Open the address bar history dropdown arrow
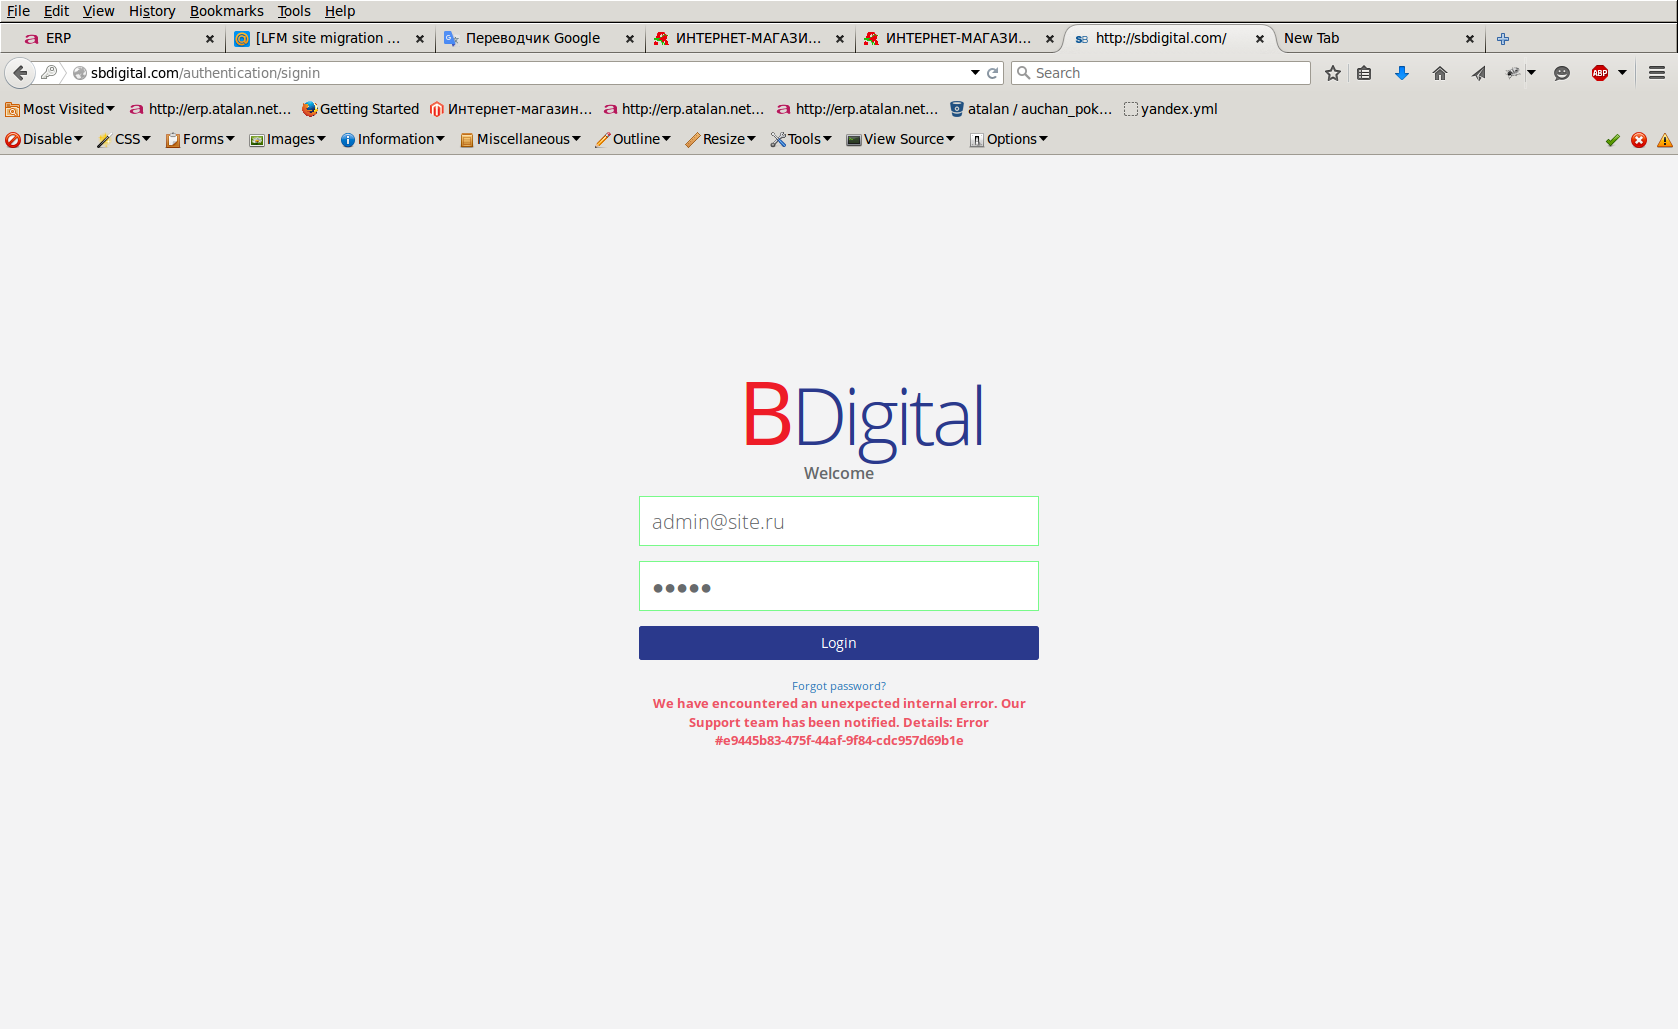Screen dimensions: 1678x1029 (x=975, y=73)
